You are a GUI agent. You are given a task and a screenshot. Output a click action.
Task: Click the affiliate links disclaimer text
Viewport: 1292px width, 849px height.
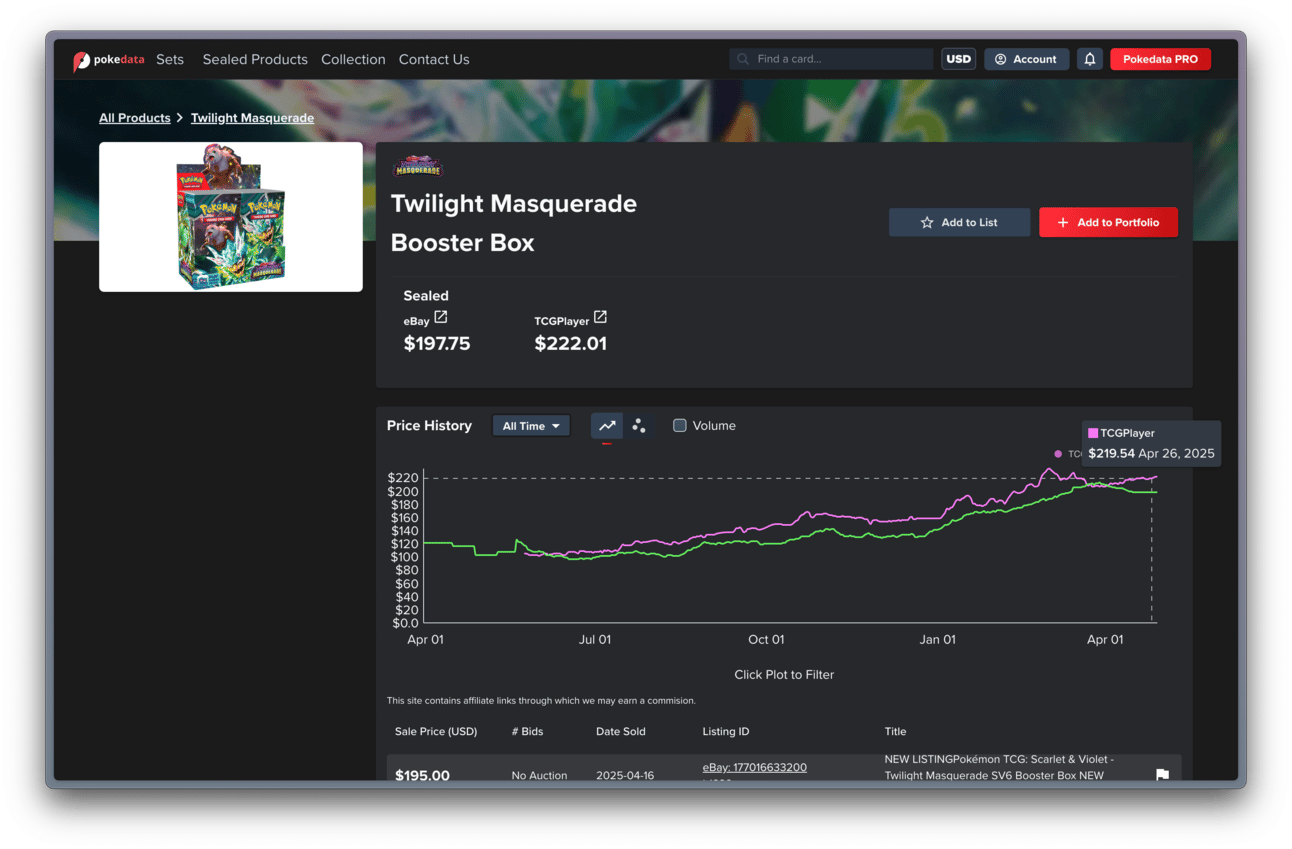(x=541, y=701)
